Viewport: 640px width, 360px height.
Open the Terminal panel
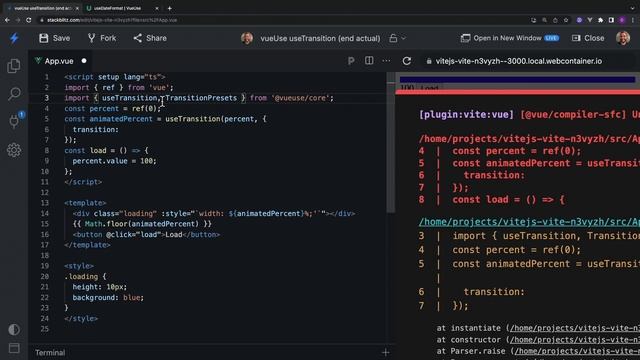coord(50,353)
